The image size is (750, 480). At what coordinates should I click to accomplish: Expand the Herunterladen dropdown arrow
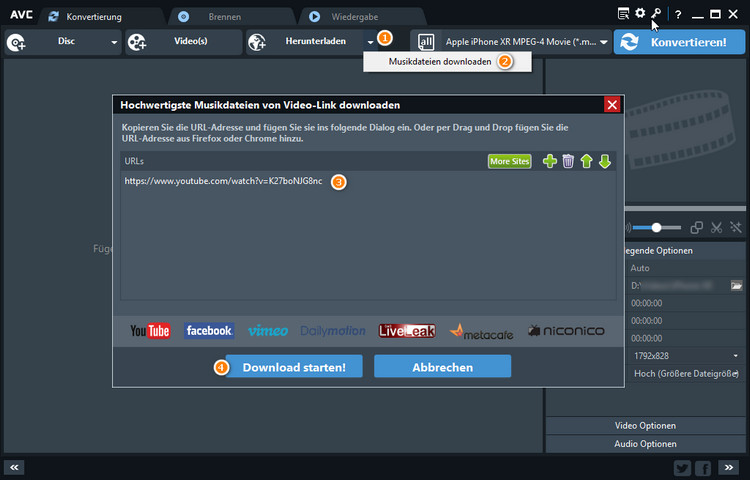click(x=370, y=42)
